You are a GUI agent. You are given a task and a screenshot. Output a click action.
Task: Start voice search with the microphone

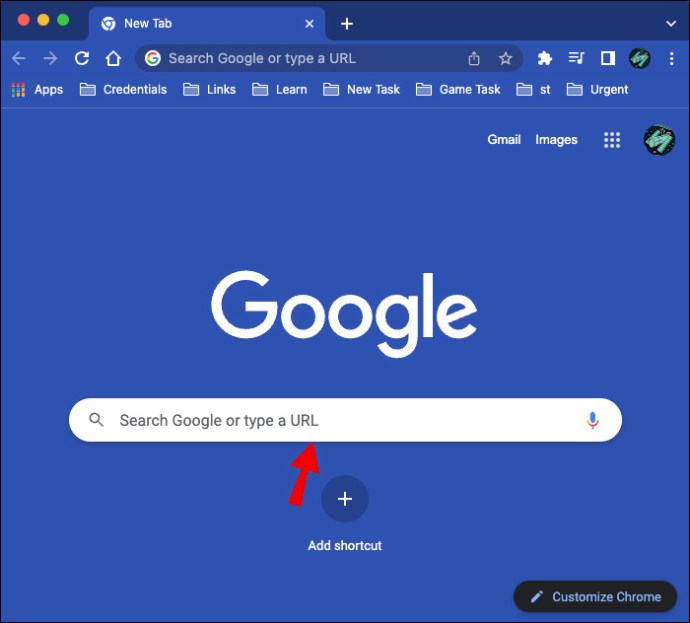592,420
